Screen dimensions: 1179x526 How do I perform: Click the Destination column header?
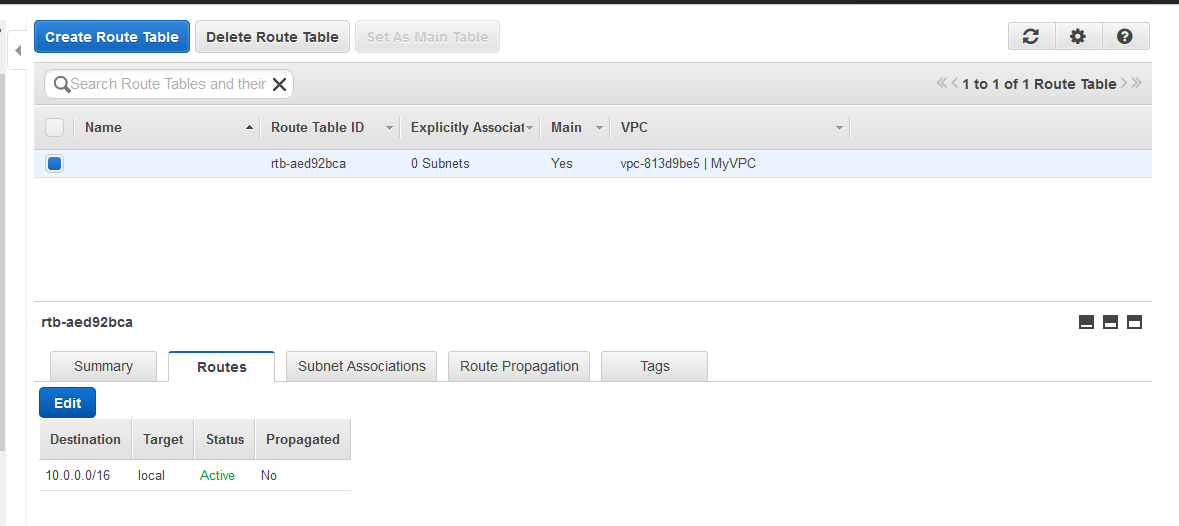pos(85,440)
